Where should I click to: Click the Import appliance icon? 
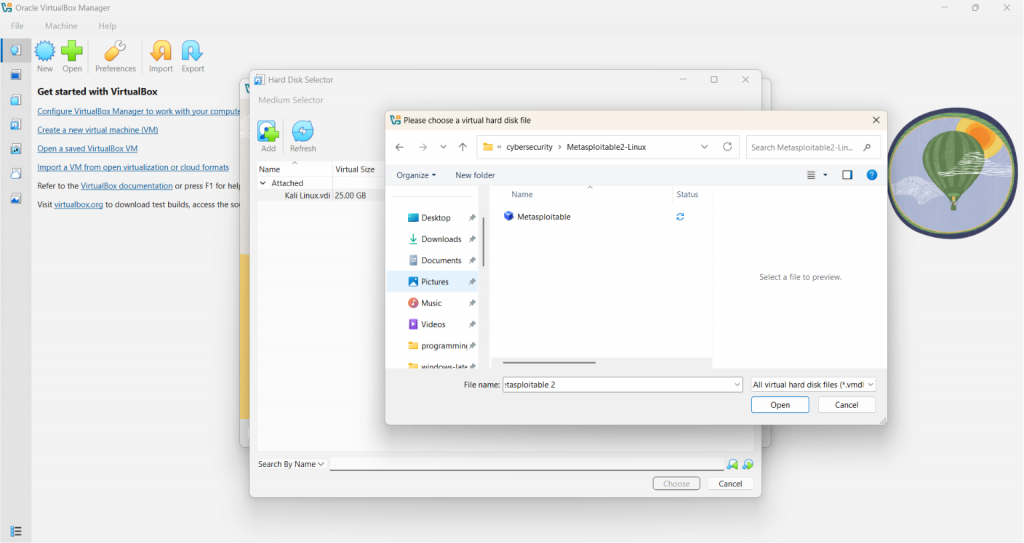161,51
